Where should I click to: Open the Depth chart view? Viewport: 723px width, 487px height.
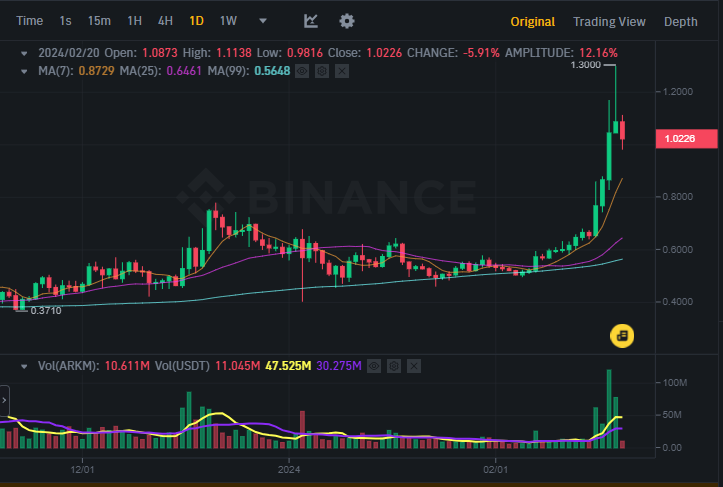pyautogui.click(x=681, y=22)
